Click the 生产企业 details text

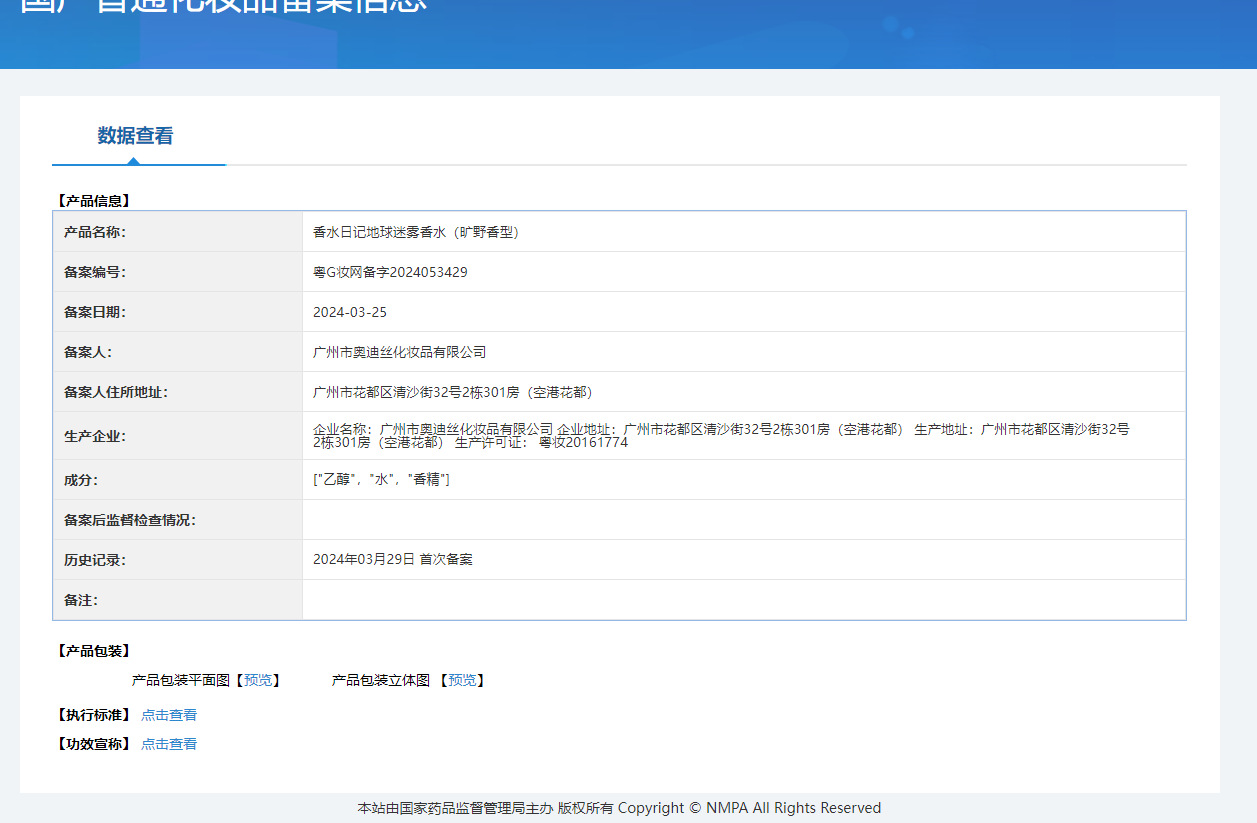(x=721, y=435)
